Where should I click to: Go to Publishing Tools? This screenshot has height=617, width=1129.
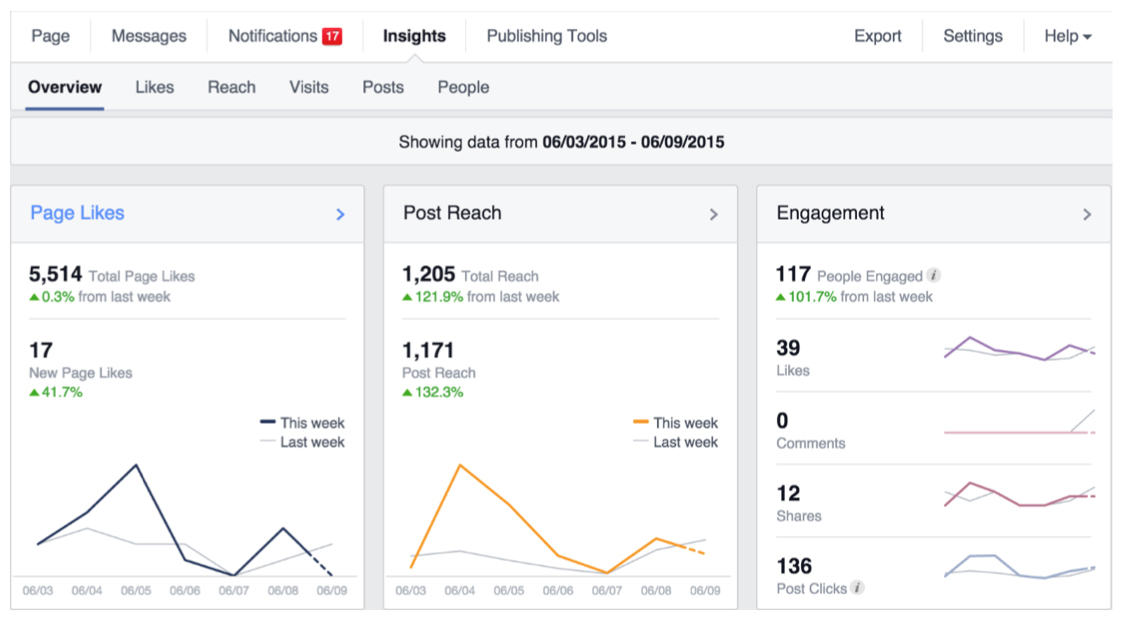tap(546, 36)
